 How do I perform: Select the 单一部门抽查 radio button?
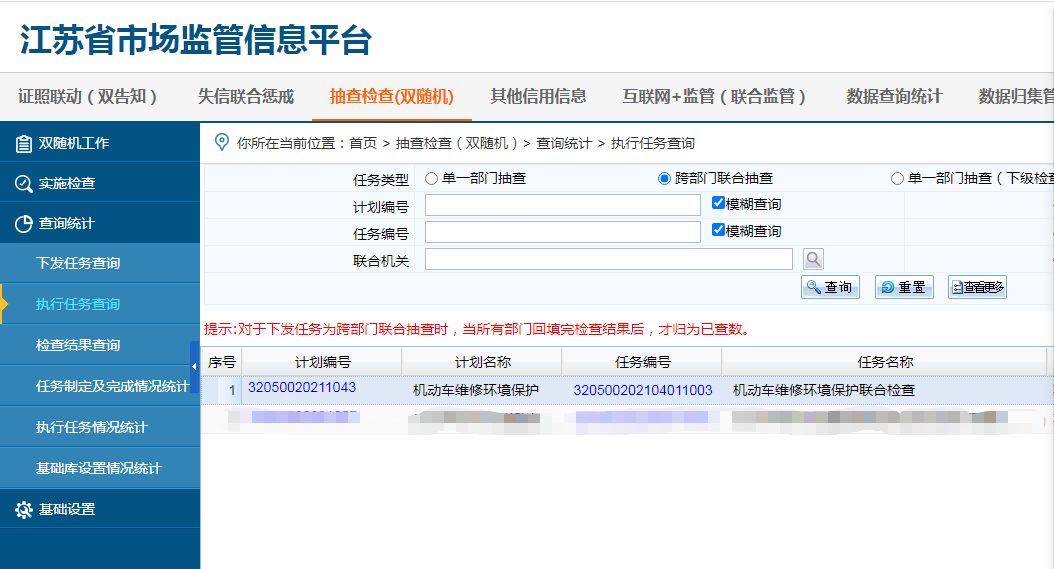click(x=432, y=179)
